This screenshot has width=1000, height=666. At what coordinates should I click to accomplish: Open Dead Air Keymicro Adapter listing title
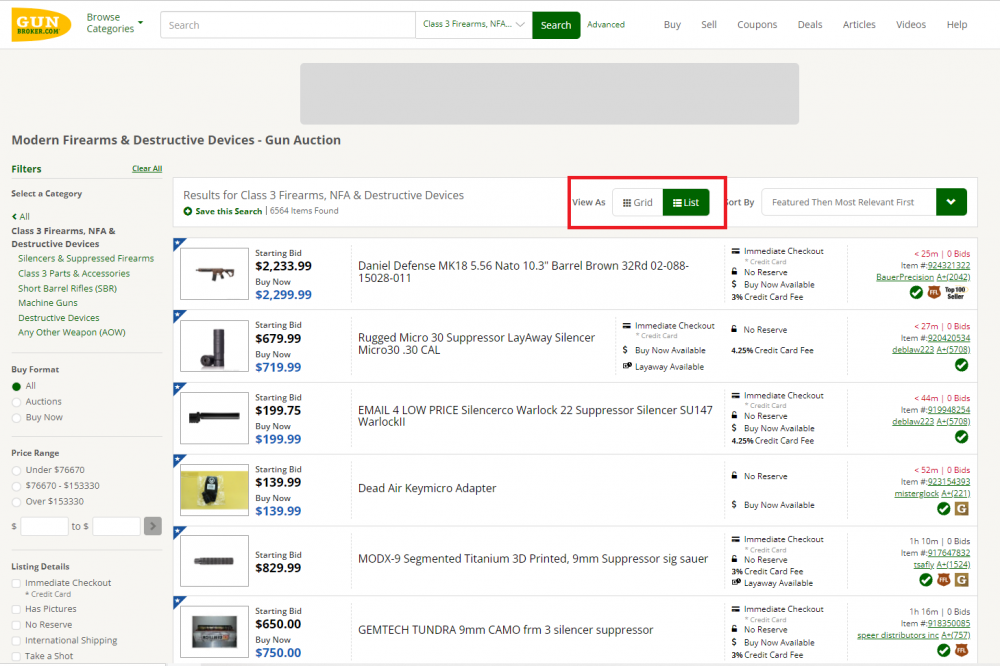(x=427, y=488)
